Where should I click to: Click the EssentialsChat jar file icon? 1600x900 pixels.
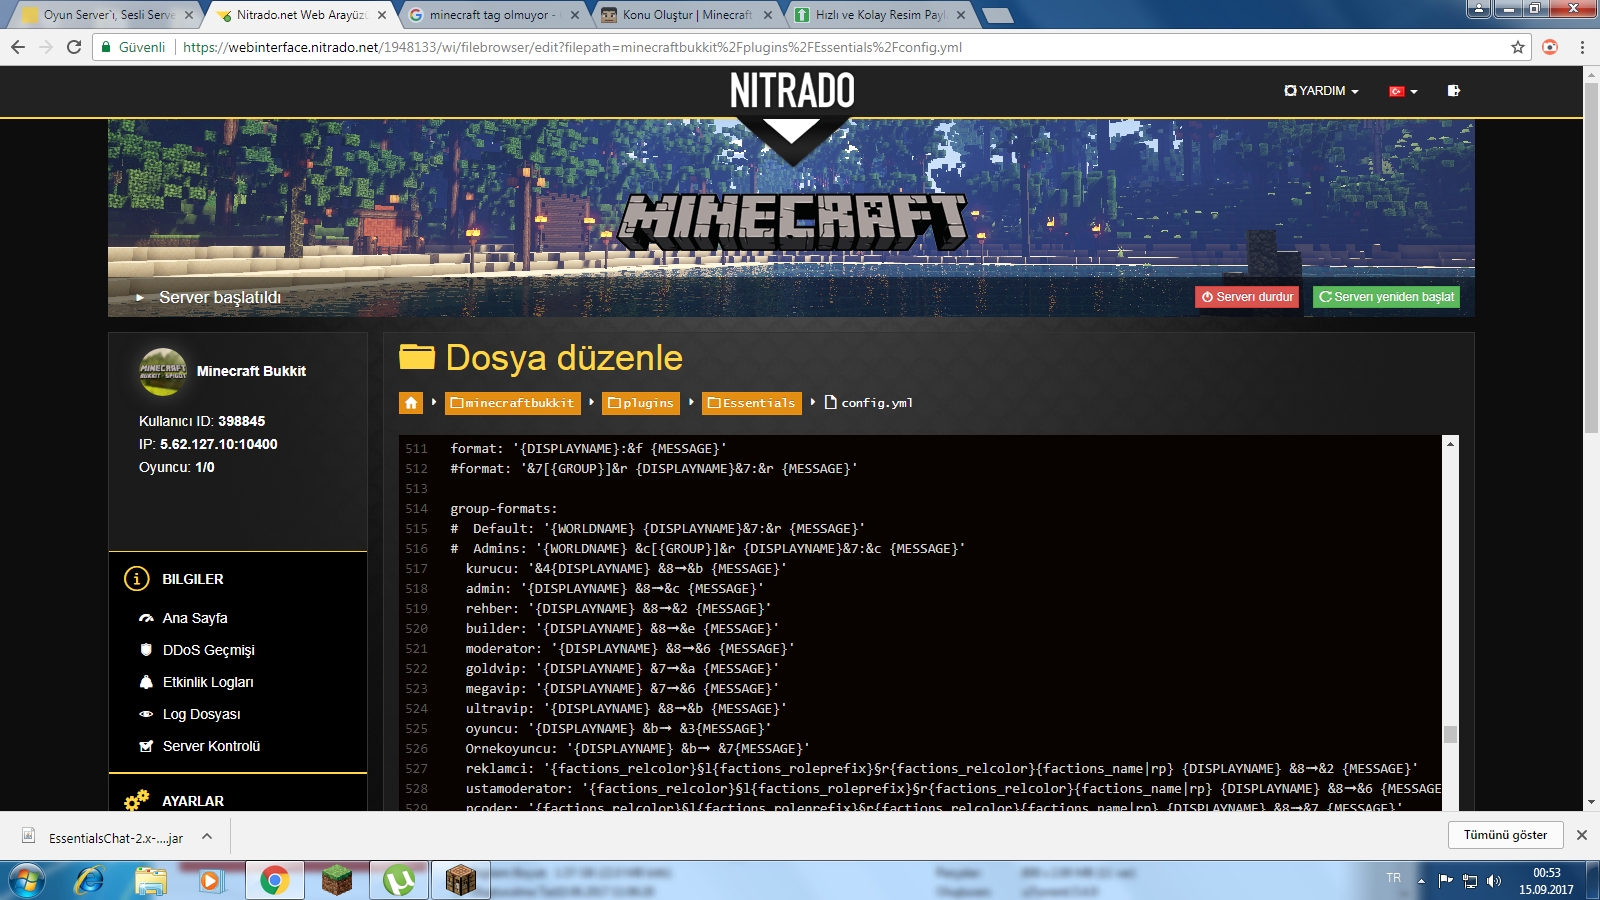[29, 836]
